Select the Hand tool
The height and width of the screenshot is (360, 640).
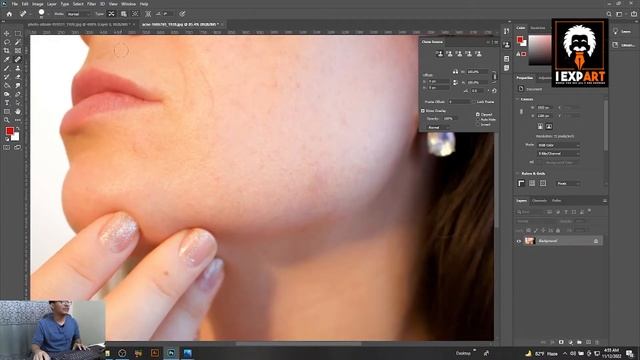pyautogui.click(x=18, y=111)
